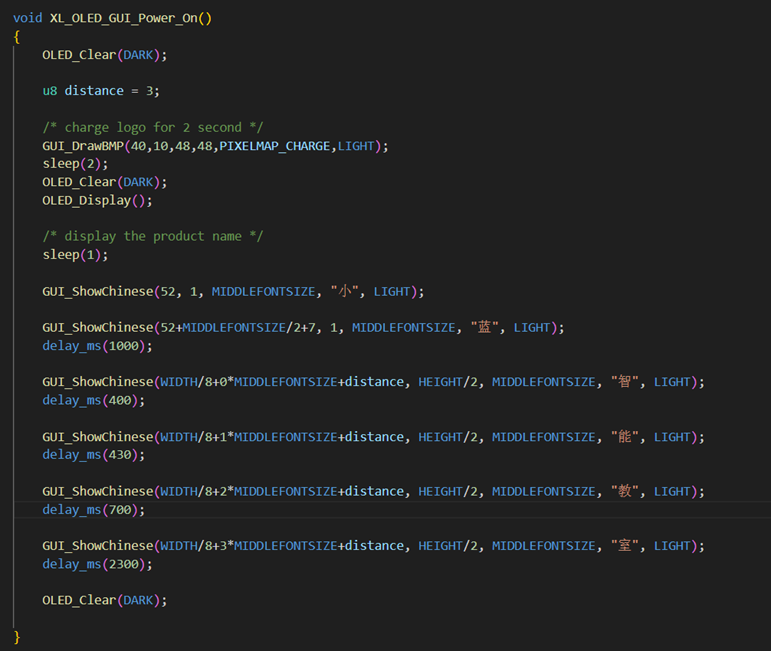
Task: Click the closing yellow brace of the function
Action: coord(17,637)
